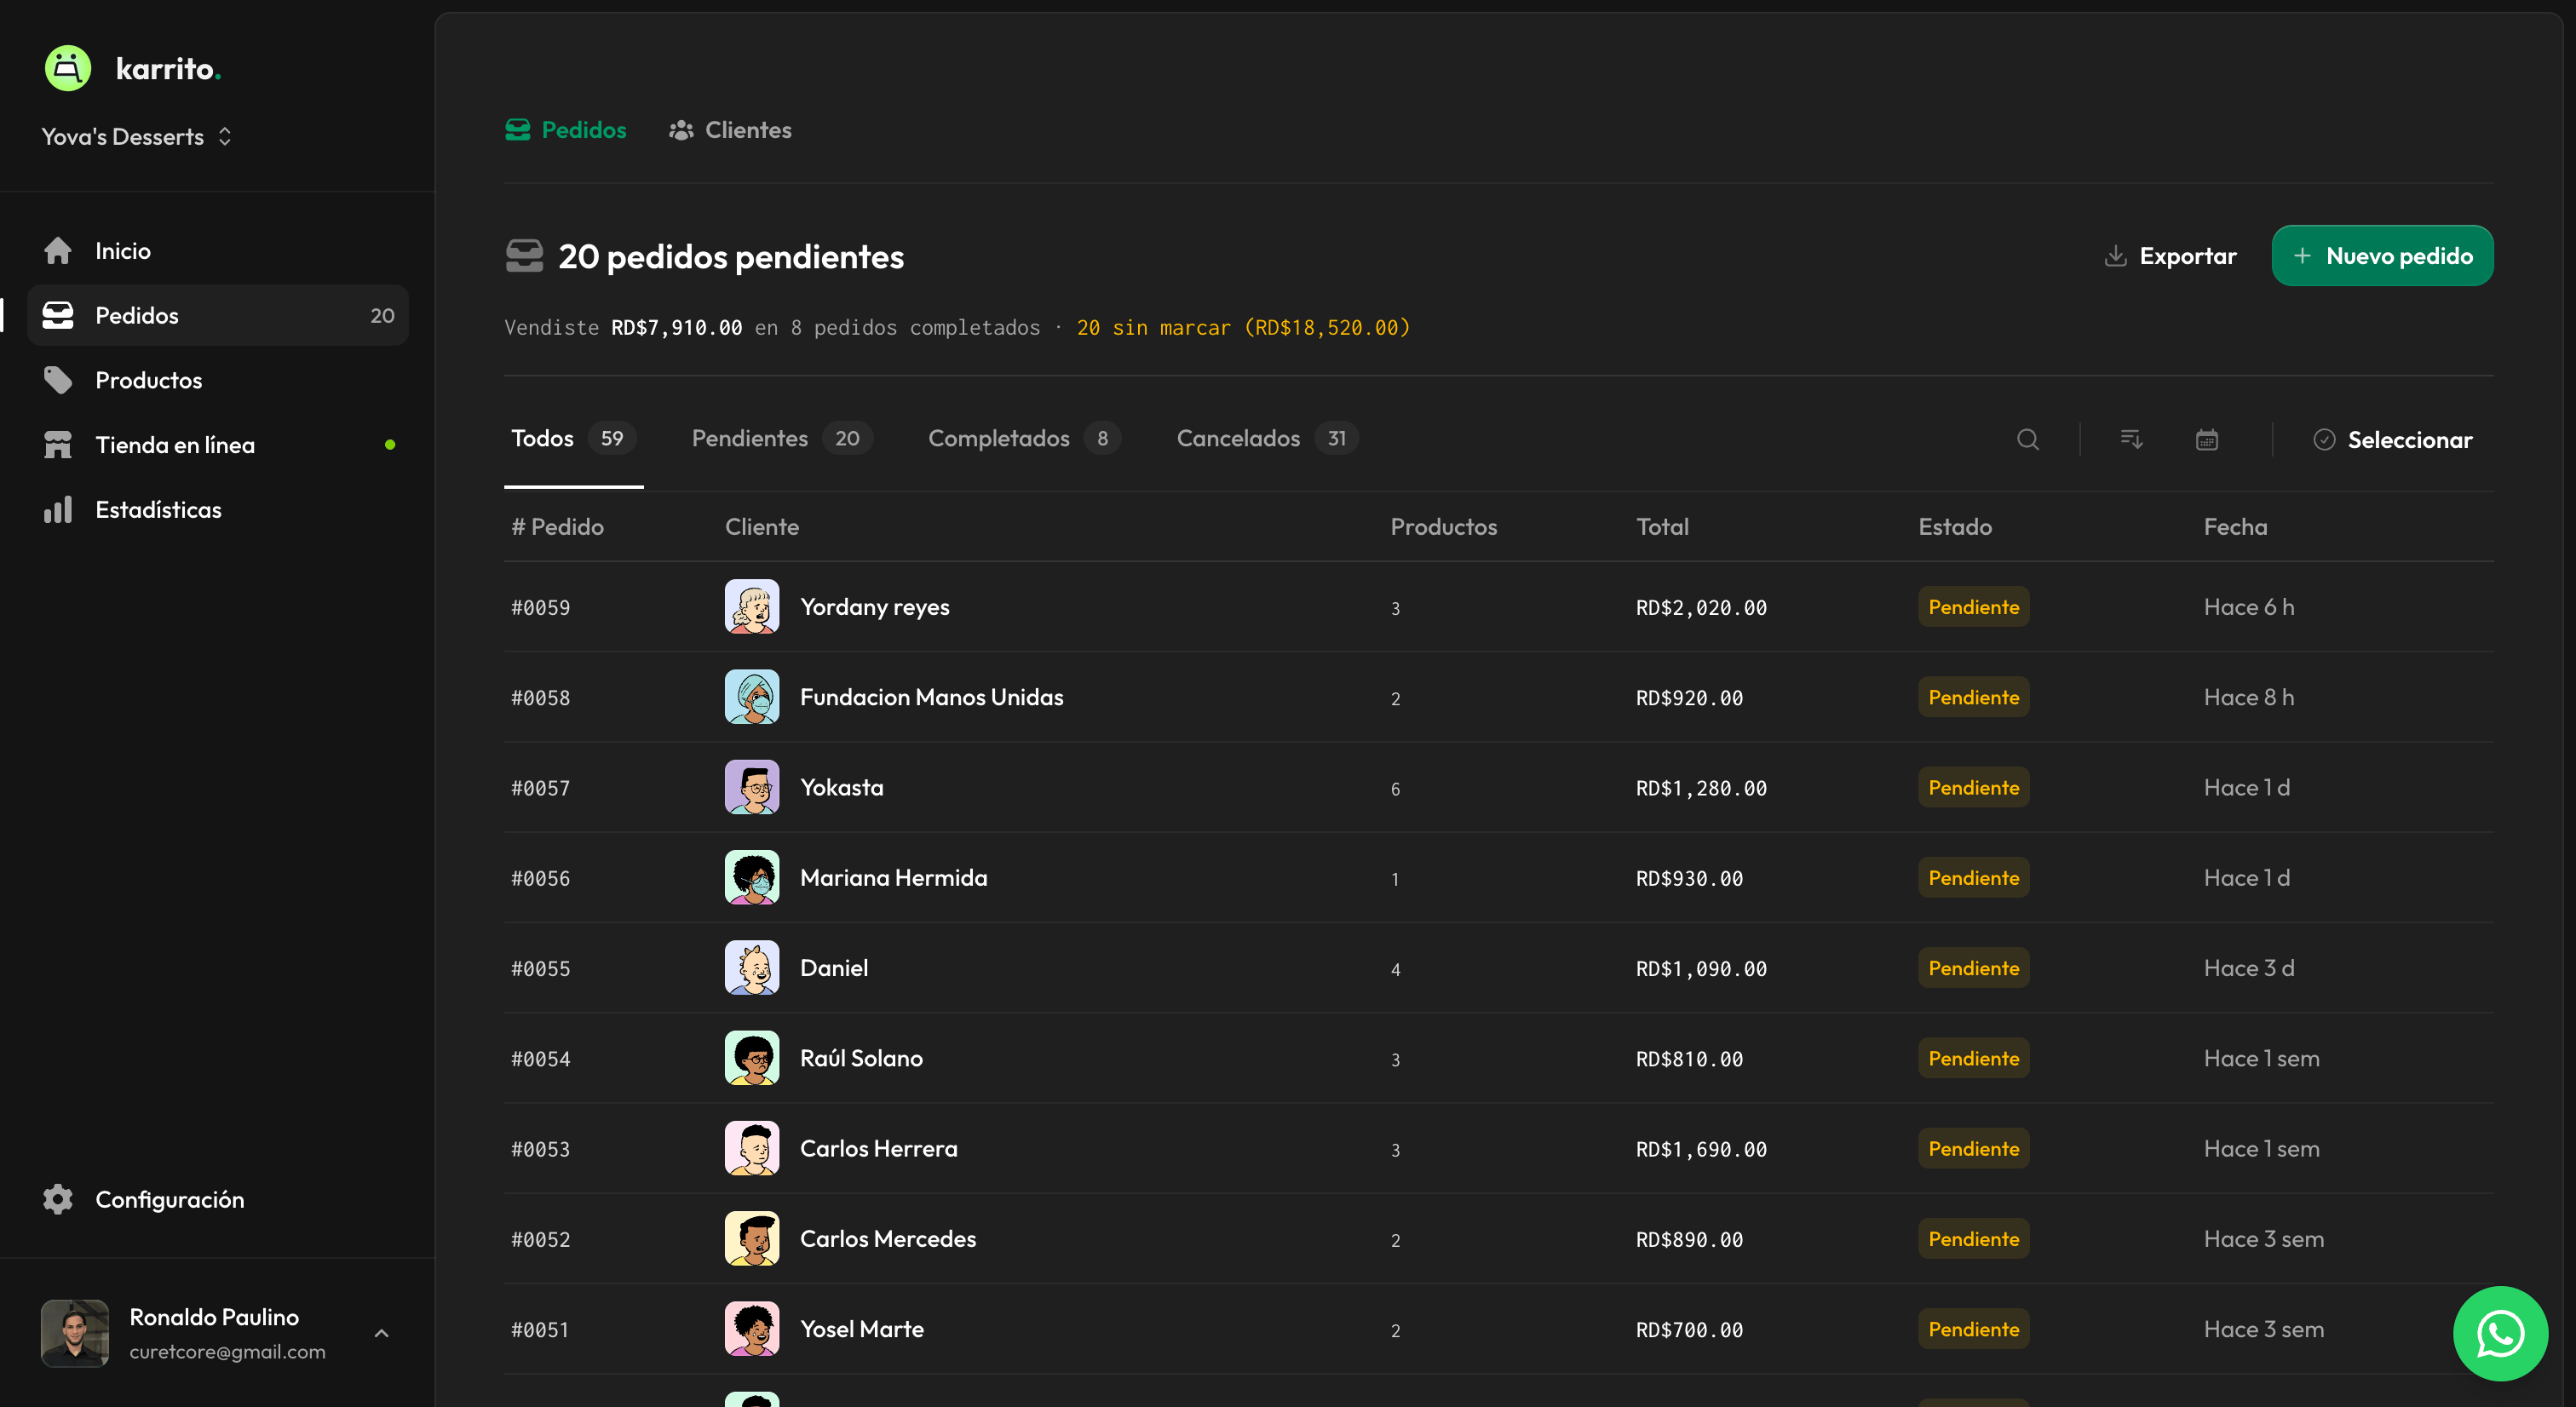
Task: Open Productos tag icon in sidebar
Action: click(58, 380)
